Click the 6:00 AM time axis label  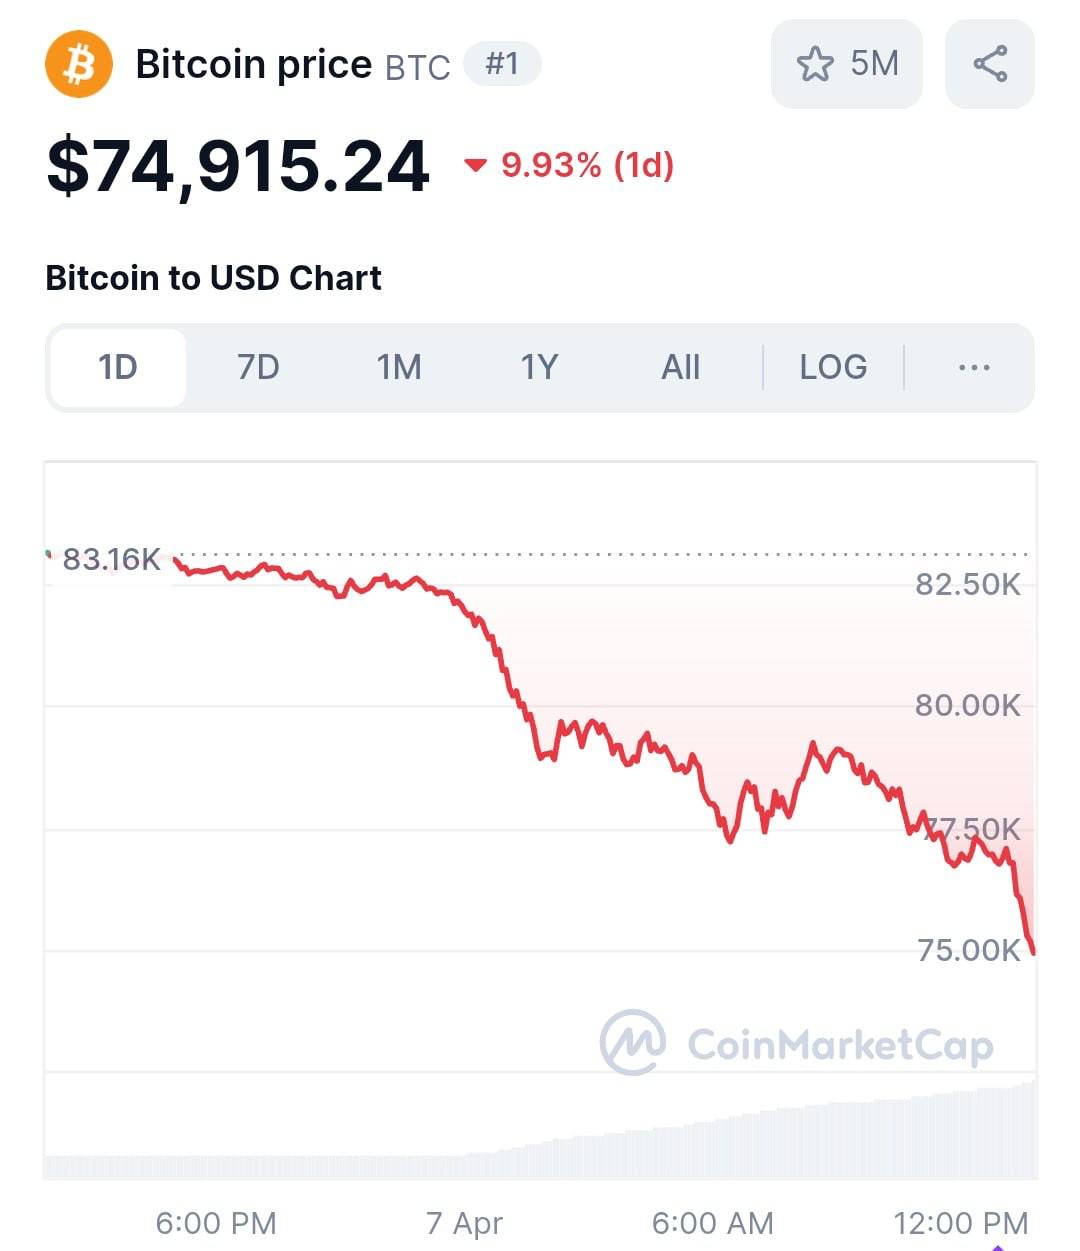pyautogui.click(x=712, y=1222)
